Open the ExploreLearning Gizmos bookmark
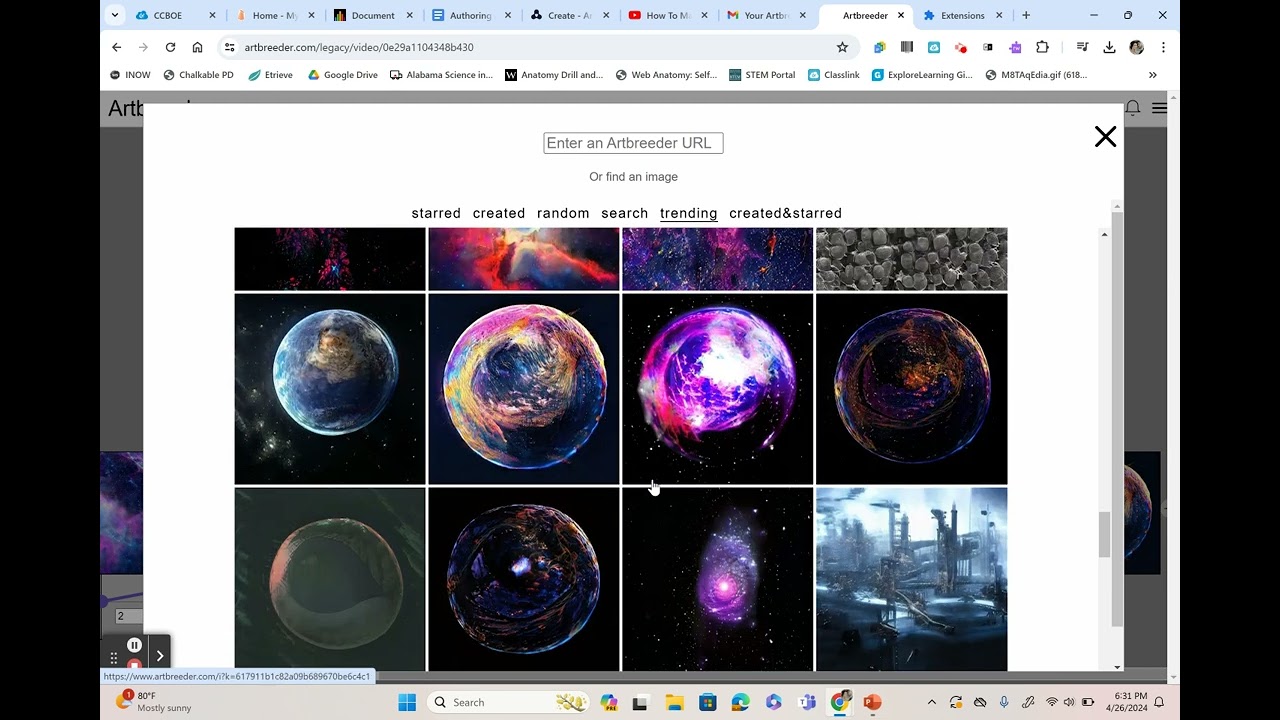 pyautogui.click(x=922, y=75)
